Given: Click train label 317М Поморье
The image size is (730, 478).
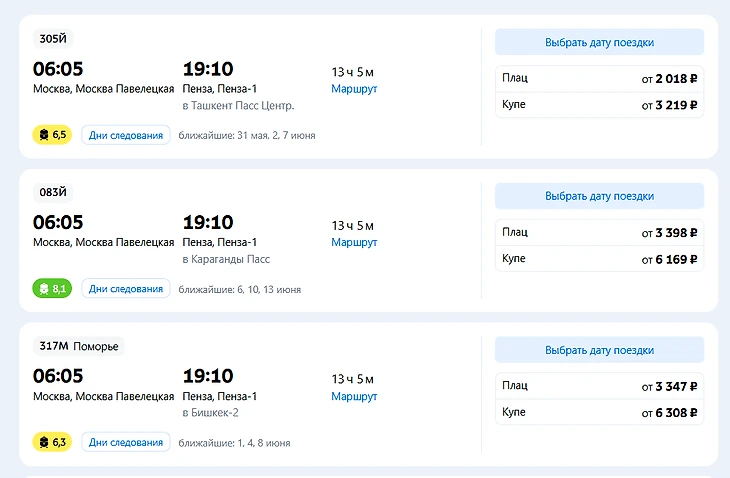Looking at the screenshot, I should point(78,346).
